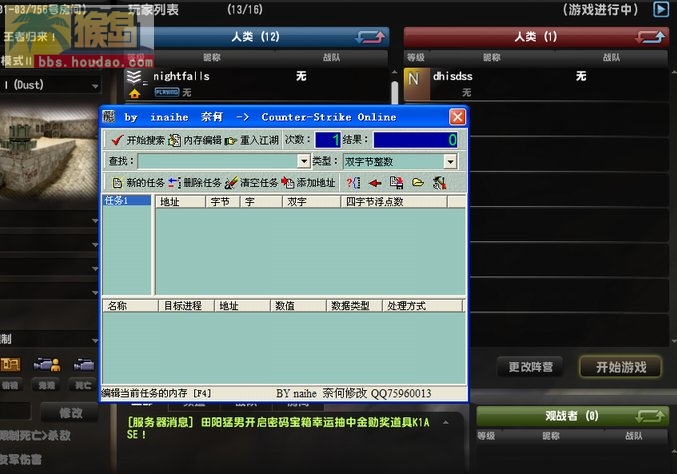Click the blue team list scrollbar
Viewport: 677px width, 474px height.
[x=395, y=92]
